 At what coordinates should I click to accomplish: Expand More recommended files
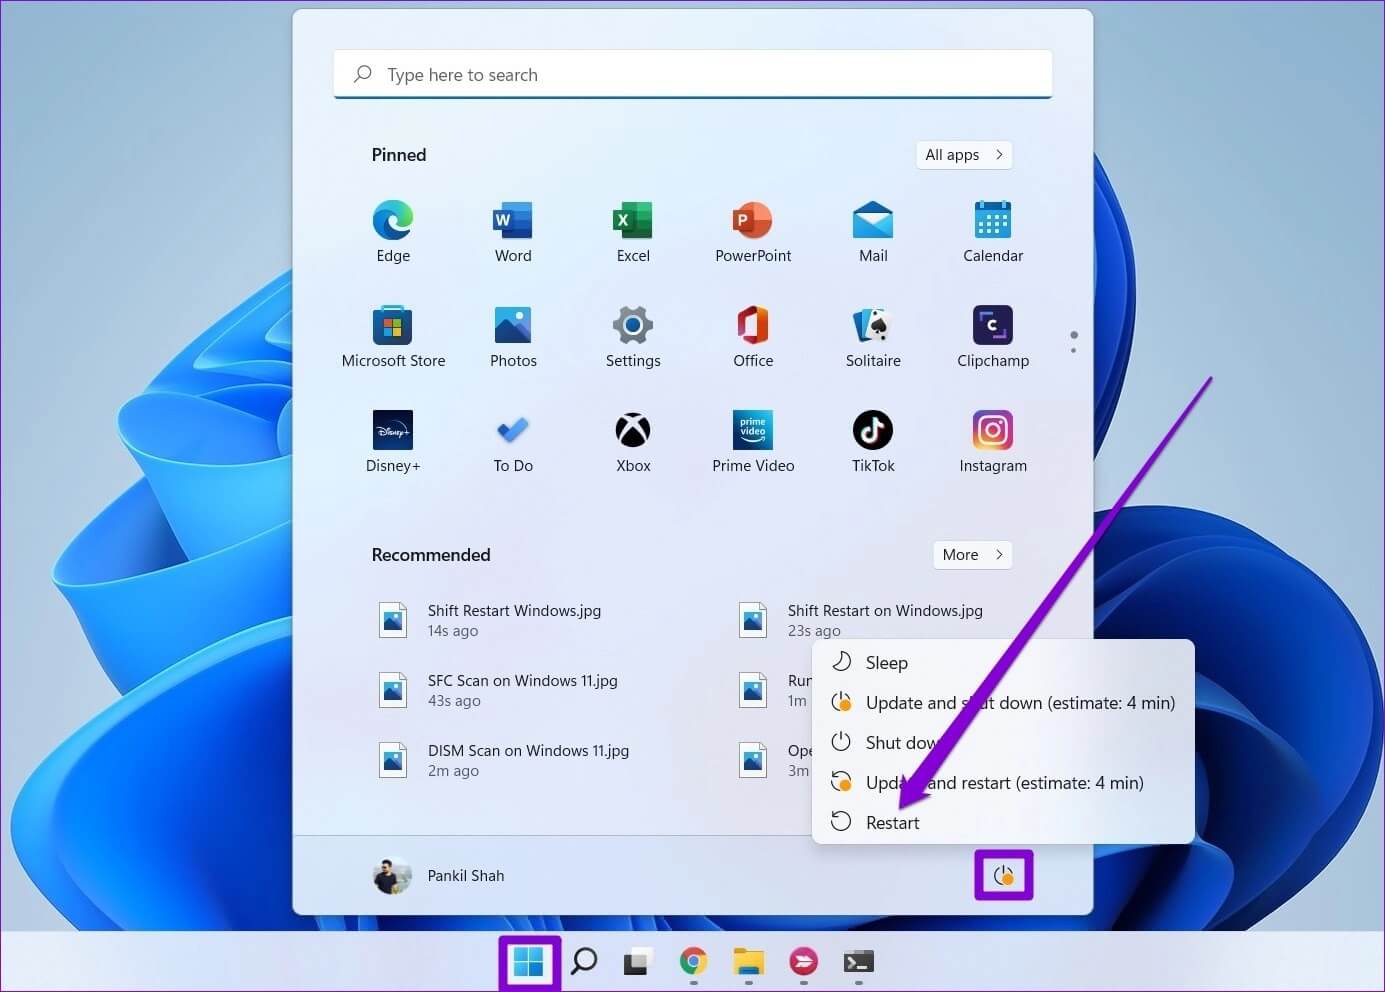coord(972,555)
